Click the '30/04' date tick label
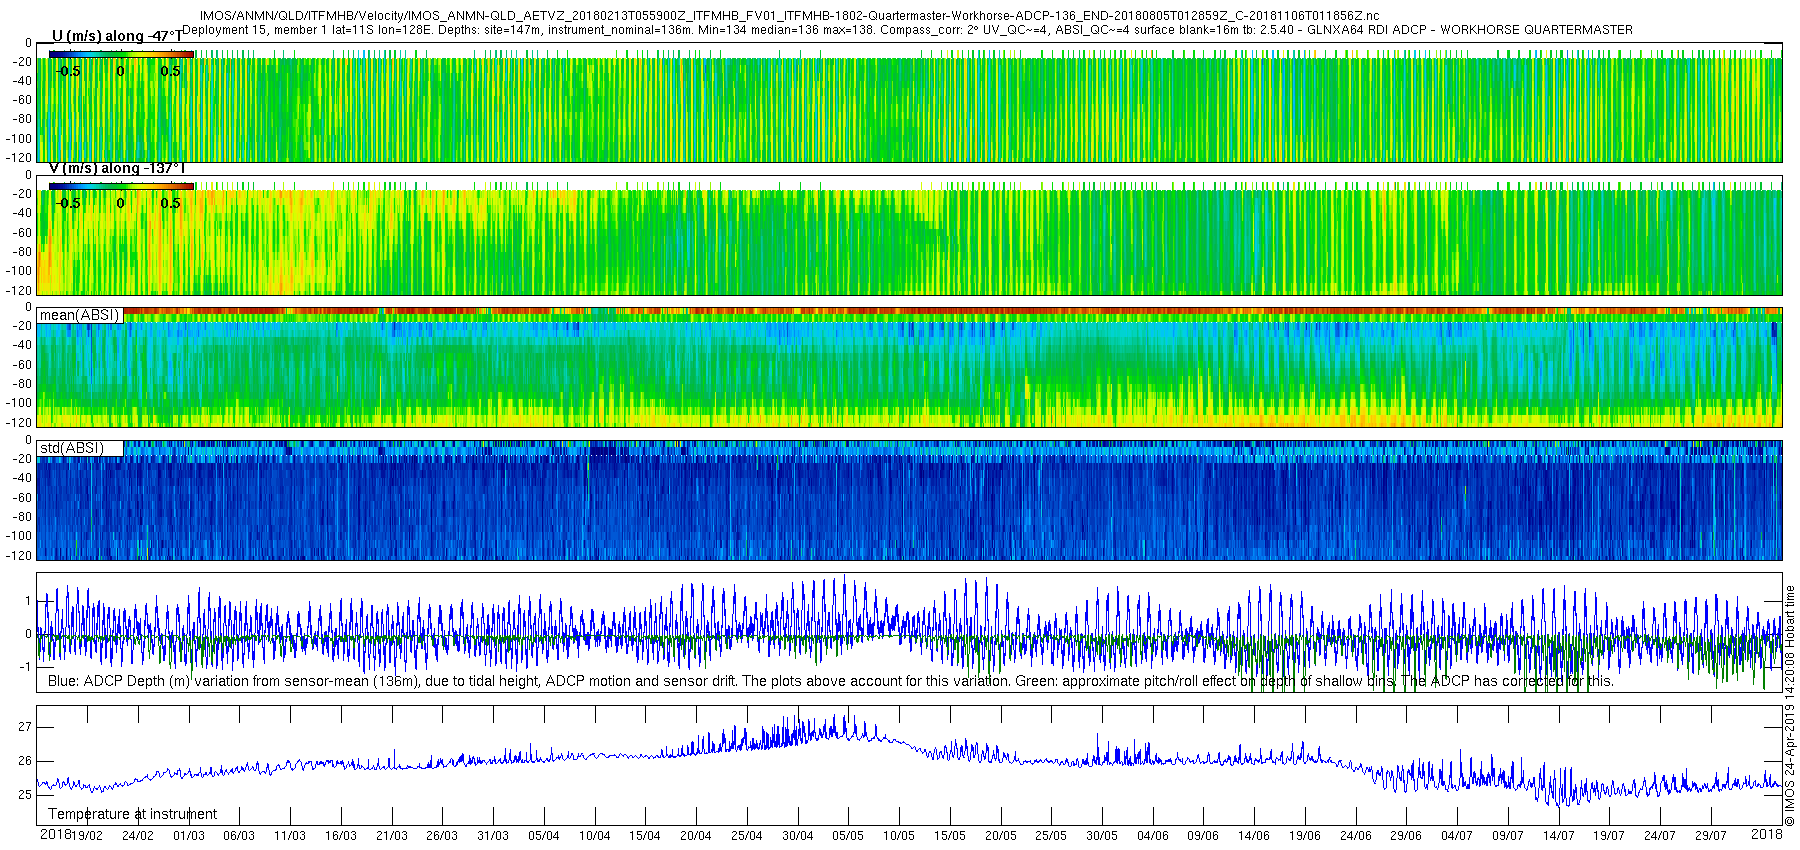Viewport: 1800px width, 850px height. click(x=797, y=836)
